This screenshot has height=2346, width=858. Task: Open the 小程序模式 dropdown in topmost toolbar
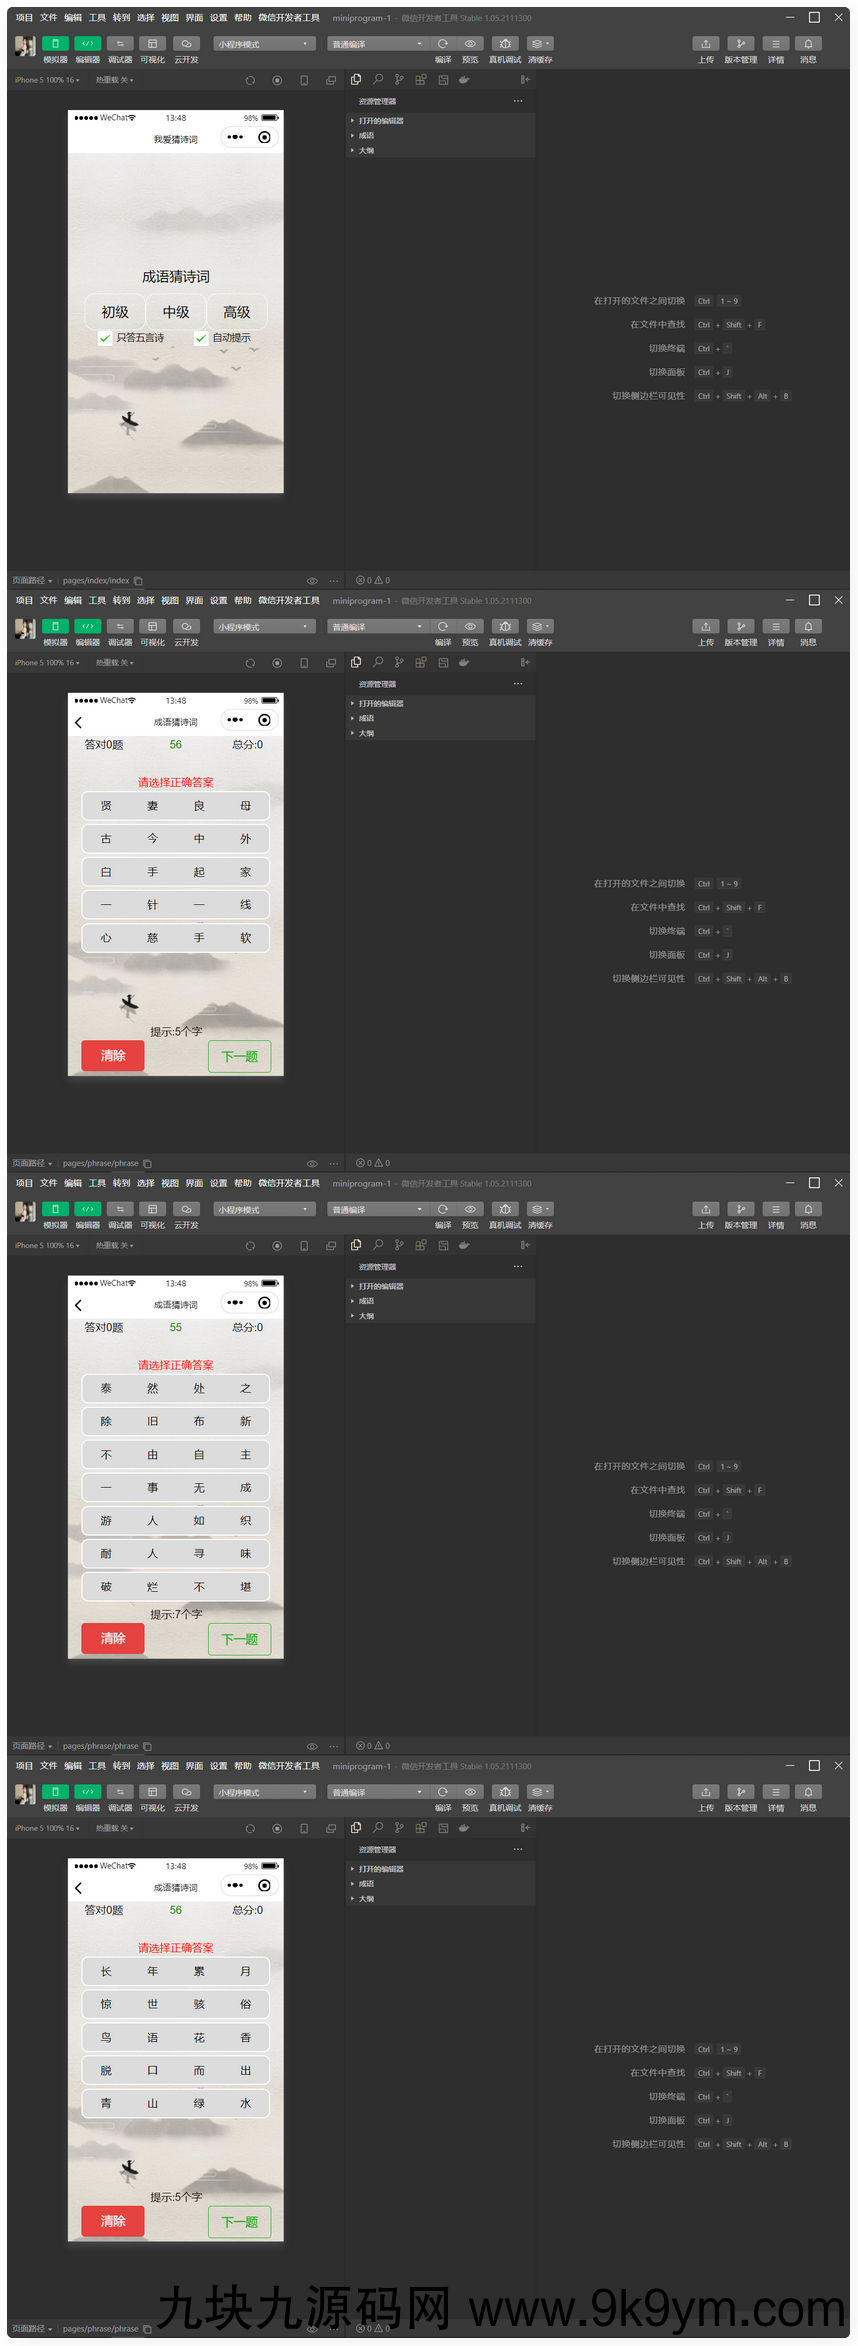[264, 44]
